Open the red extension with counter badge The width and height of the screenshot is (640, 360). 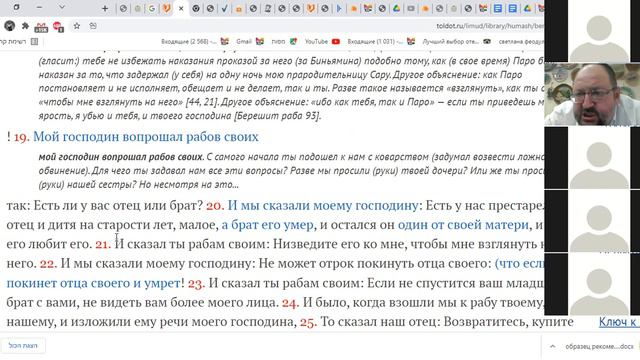click(x=58, y=27)
